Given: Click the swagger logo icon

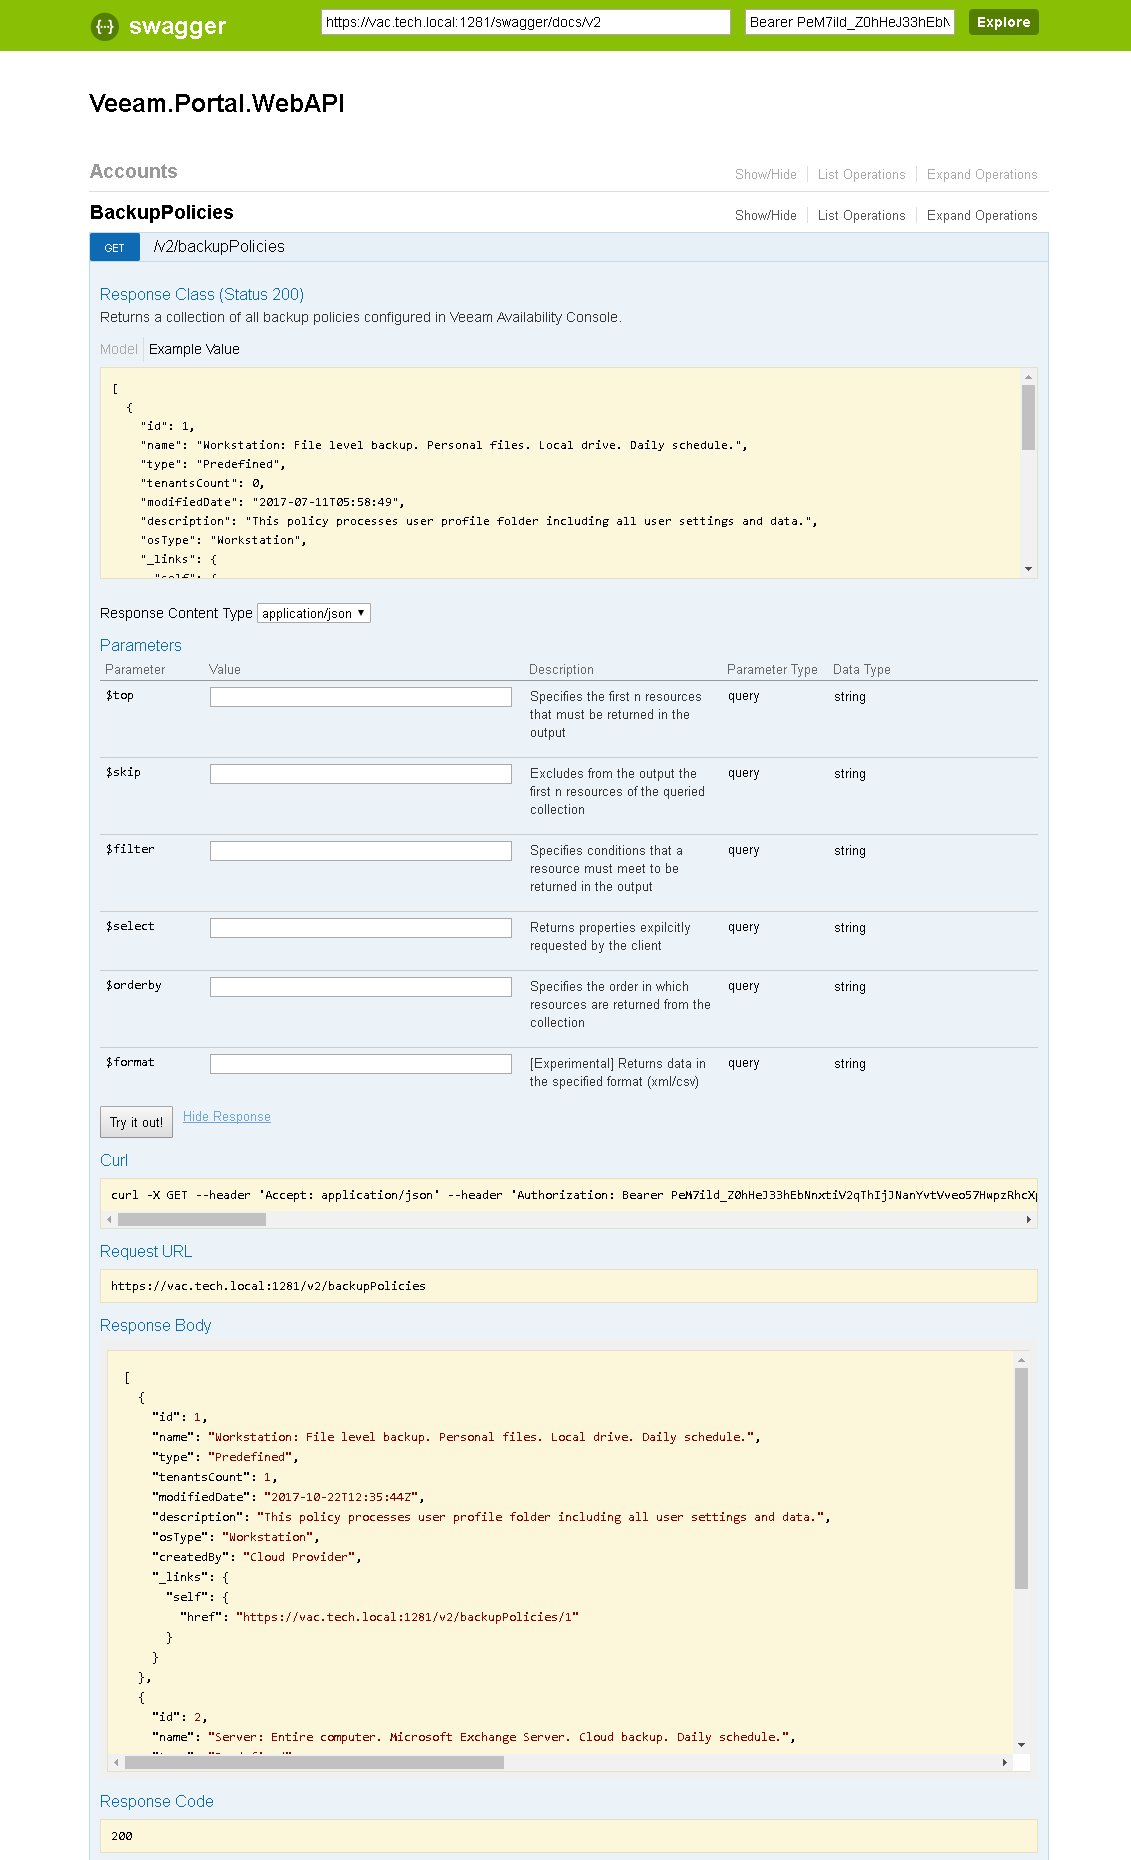Looking at the screenshot, I should [105, 26].
